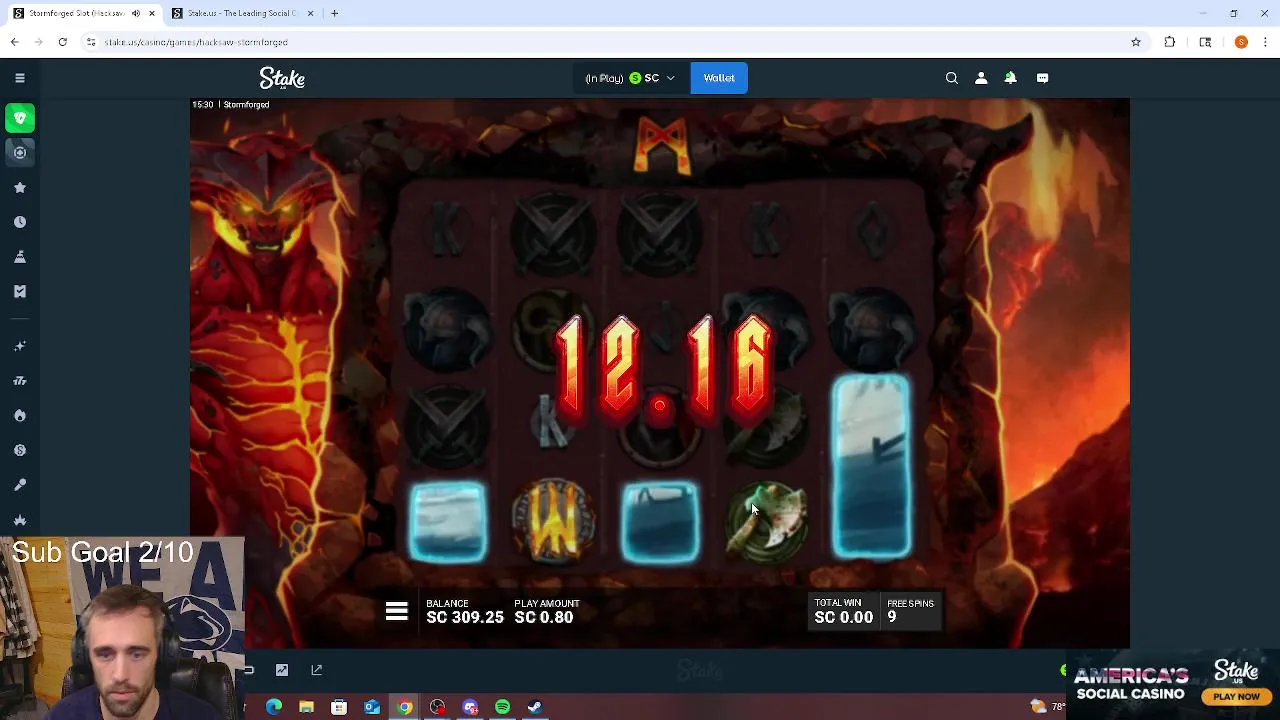
Task: Open Chrome three-dot menu
Action: point(1265,42)
